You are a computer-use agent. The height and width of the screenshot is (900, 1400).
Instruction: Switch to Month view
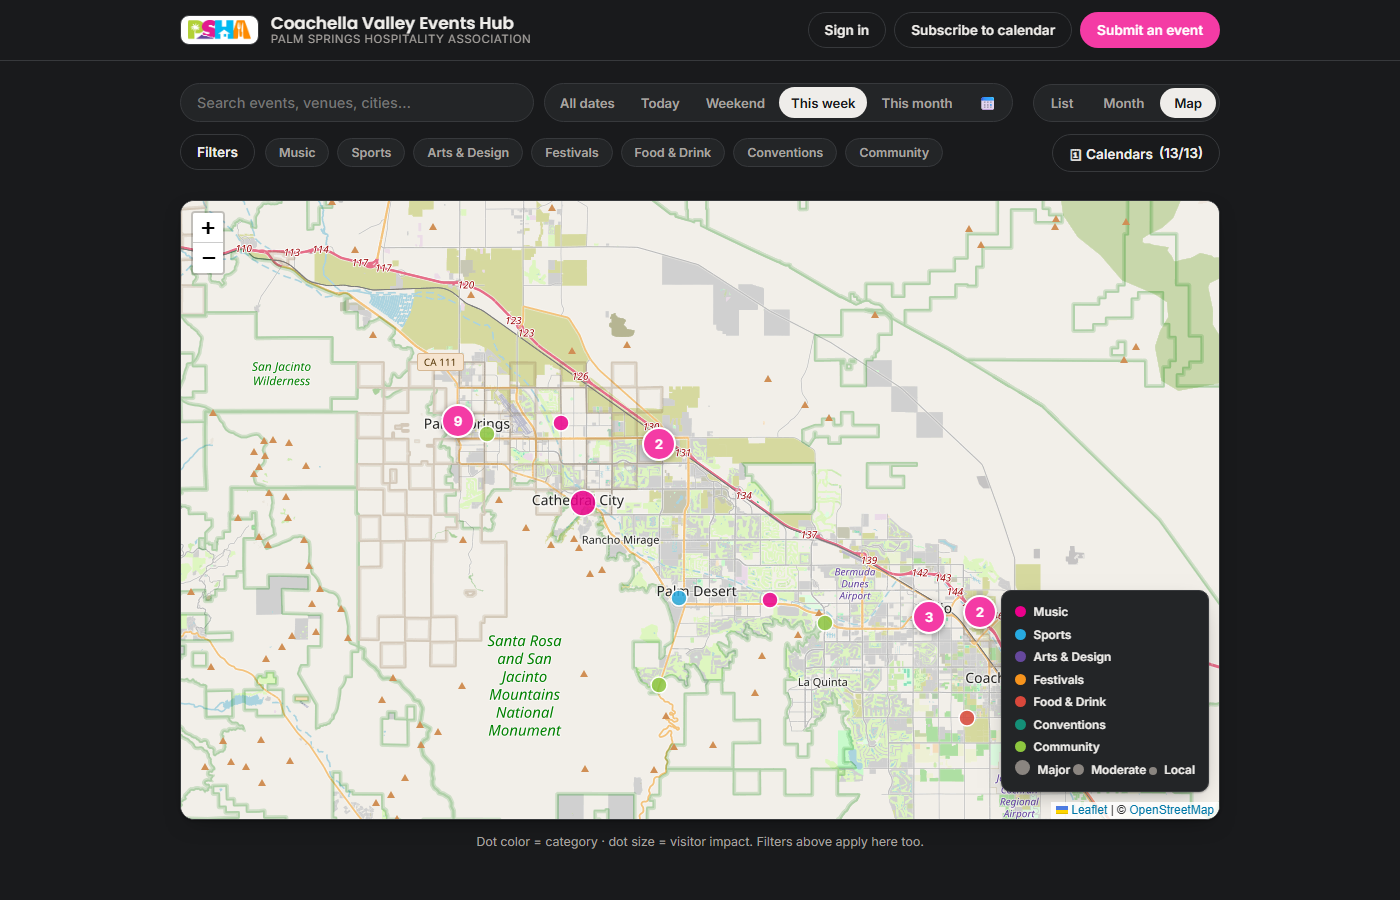1123,103
